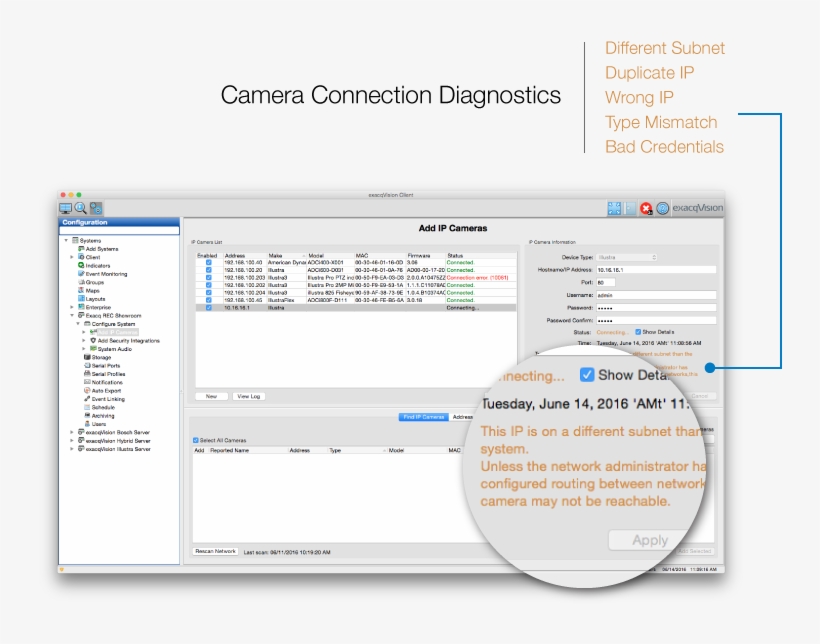Select Notifications in the tree
Image resolution: width=820 pixels, height=644 pixels.
[107, 382]
